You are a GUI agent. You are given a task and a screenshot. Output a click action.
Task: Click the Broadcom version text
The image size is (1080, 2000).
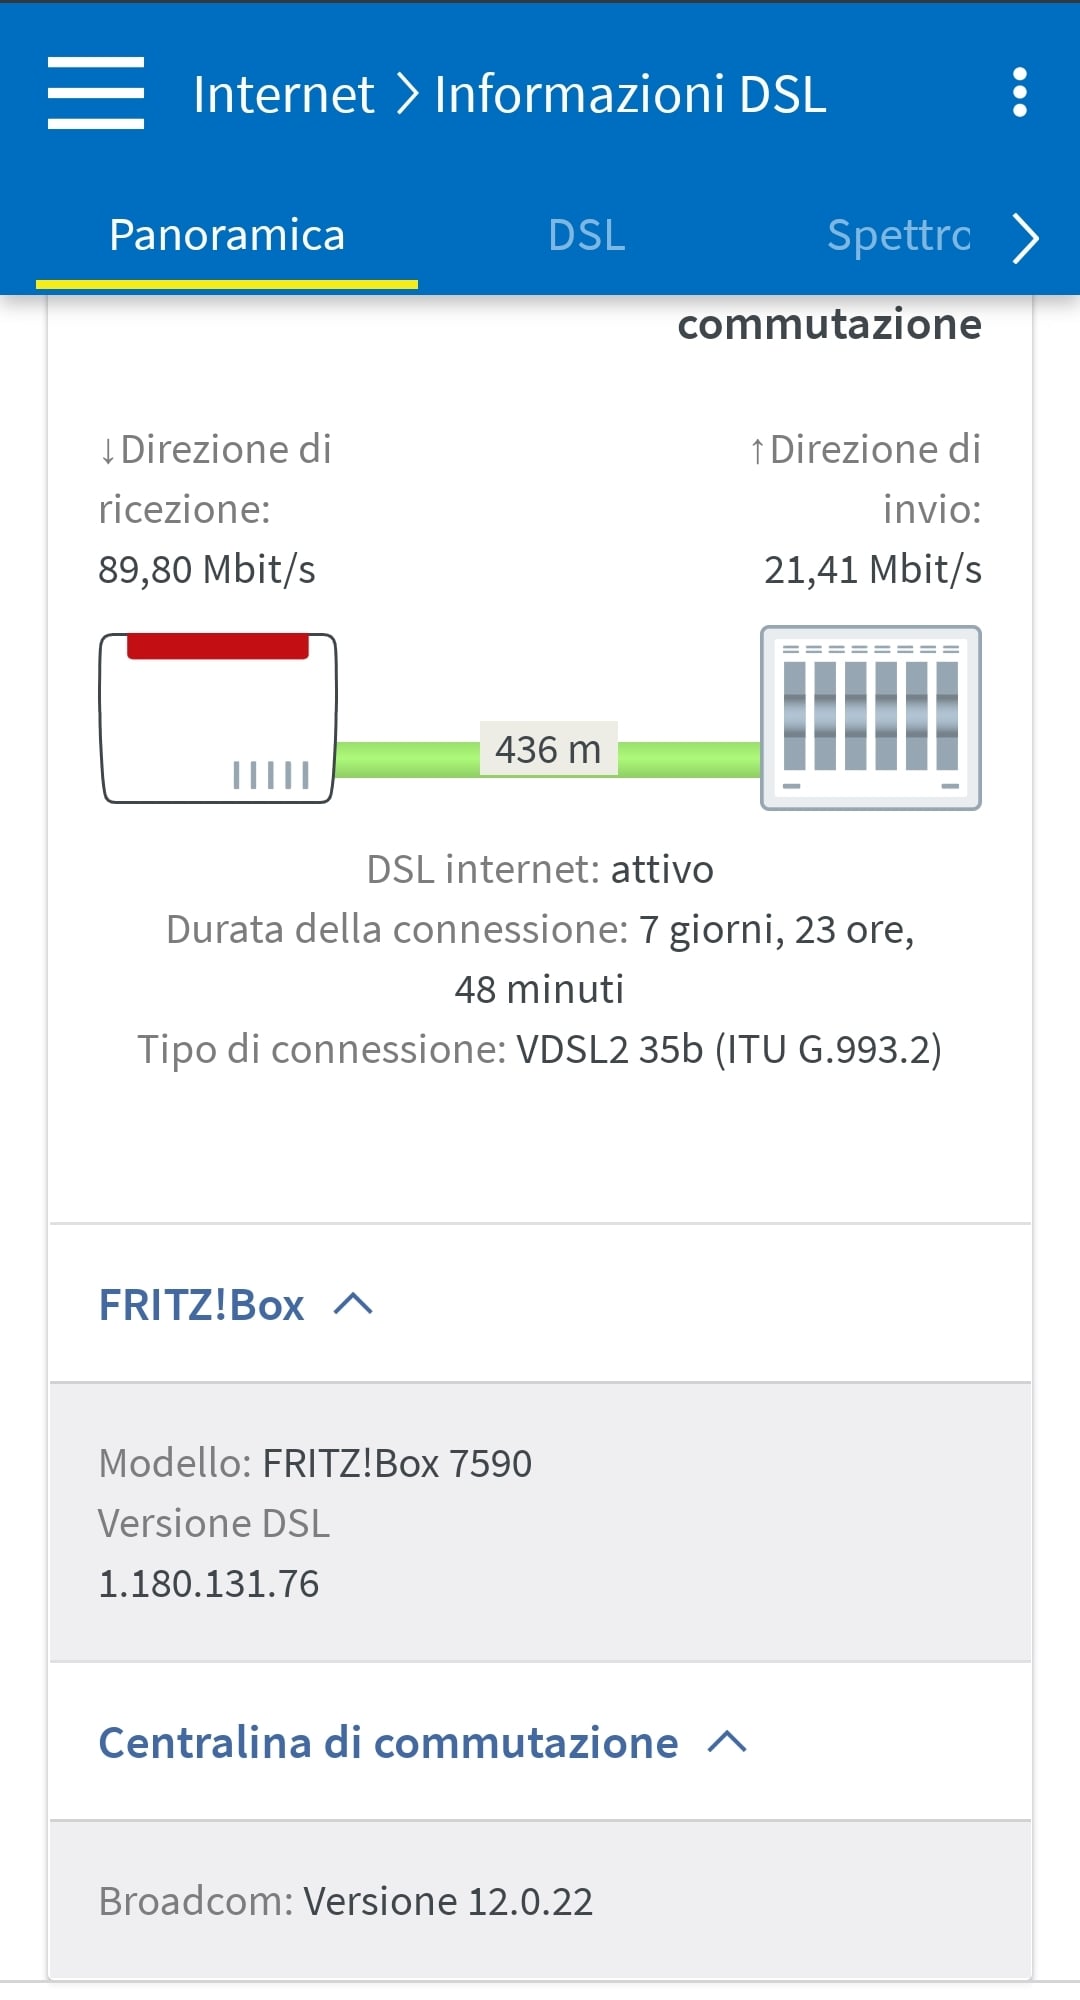346,1901
